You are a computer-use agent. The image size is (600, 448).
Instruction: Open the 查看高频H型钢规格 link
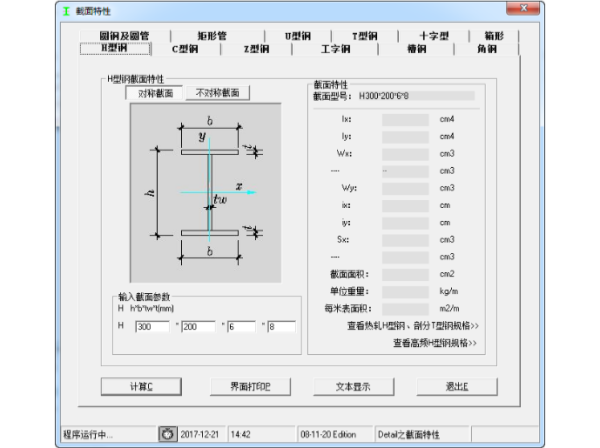[434, 343]
